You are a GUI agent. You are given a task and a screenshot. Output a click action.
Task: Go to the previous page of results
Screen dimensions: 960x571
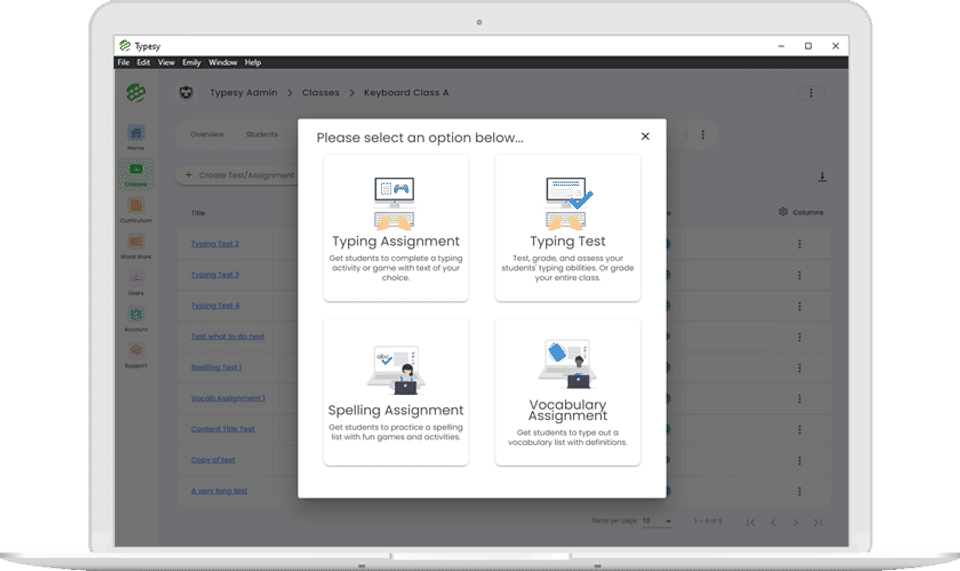click(x=773, y=522)
